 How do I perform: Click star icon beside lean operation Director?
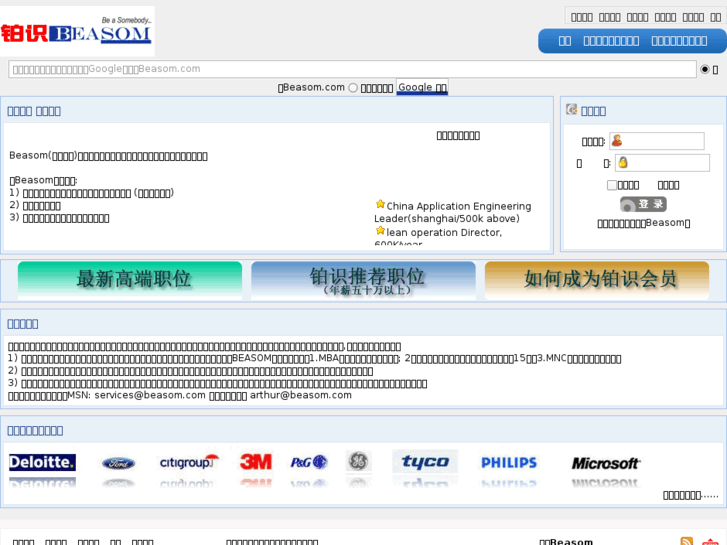coord(380,231)
